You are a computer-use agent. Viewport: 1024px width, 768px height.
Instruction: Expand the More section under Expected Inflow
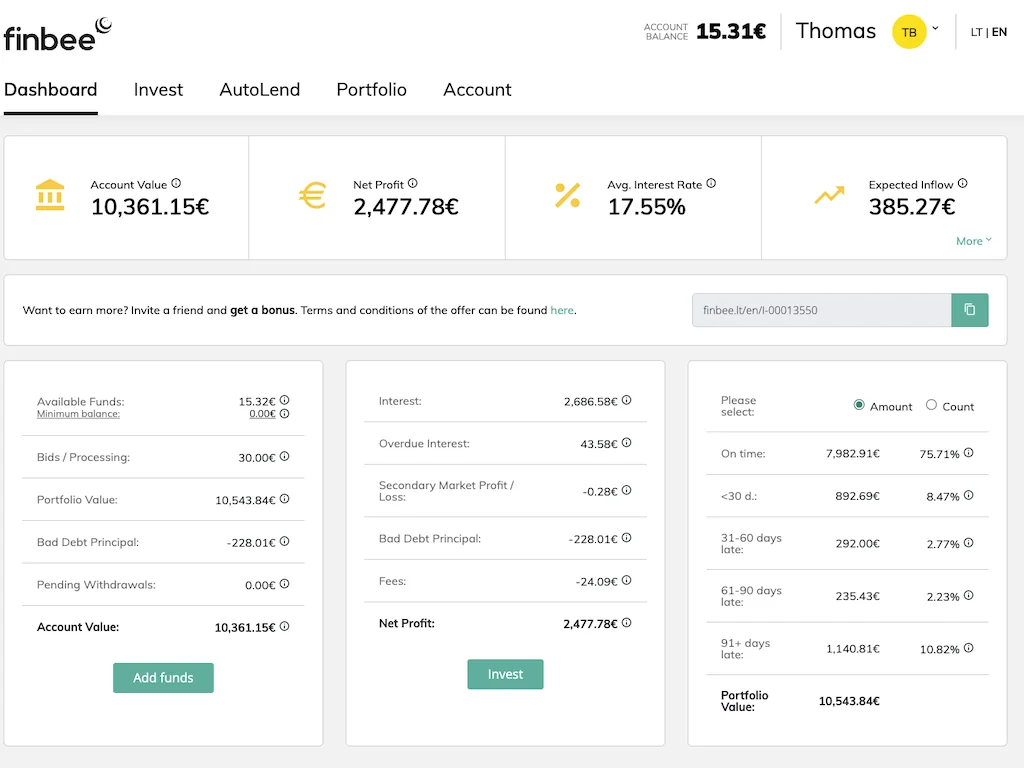coord(974,241)
